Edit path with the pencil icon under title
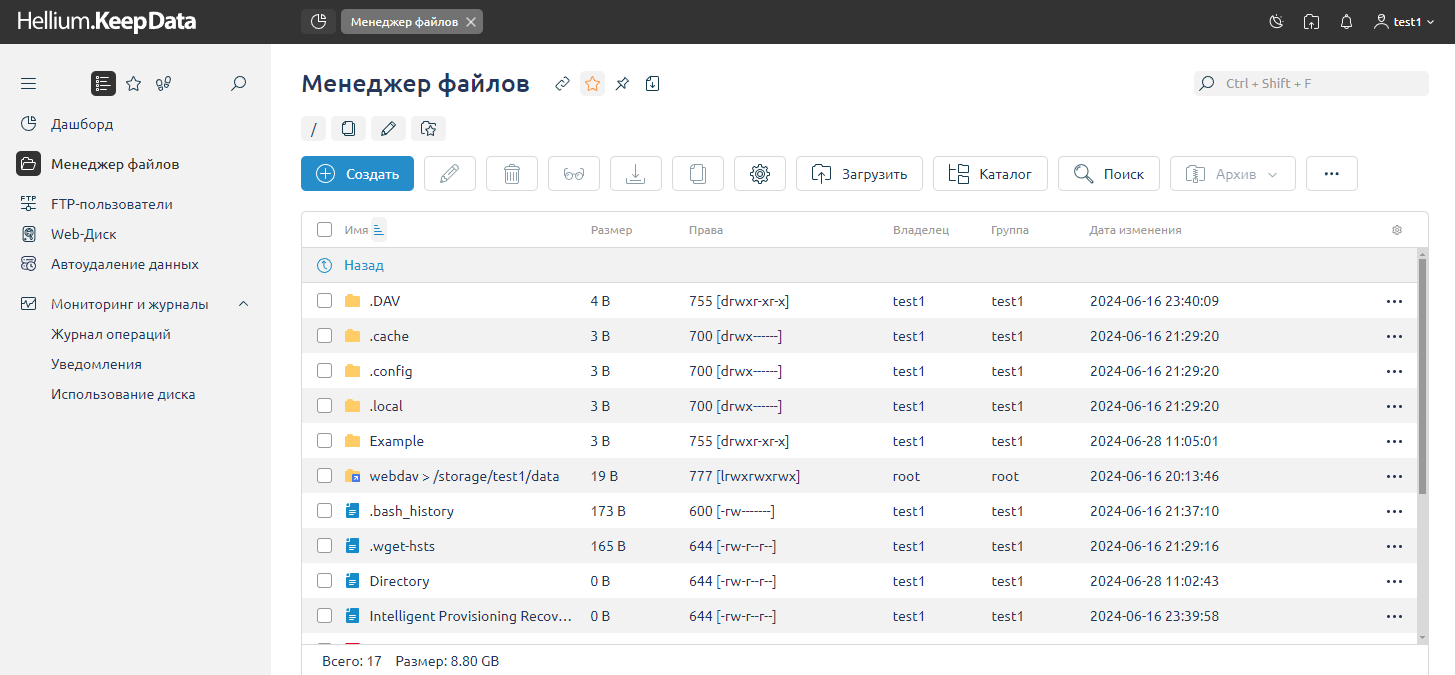Image resolution: width=1455 pixels, height=675 pixels. click(388, 128)
